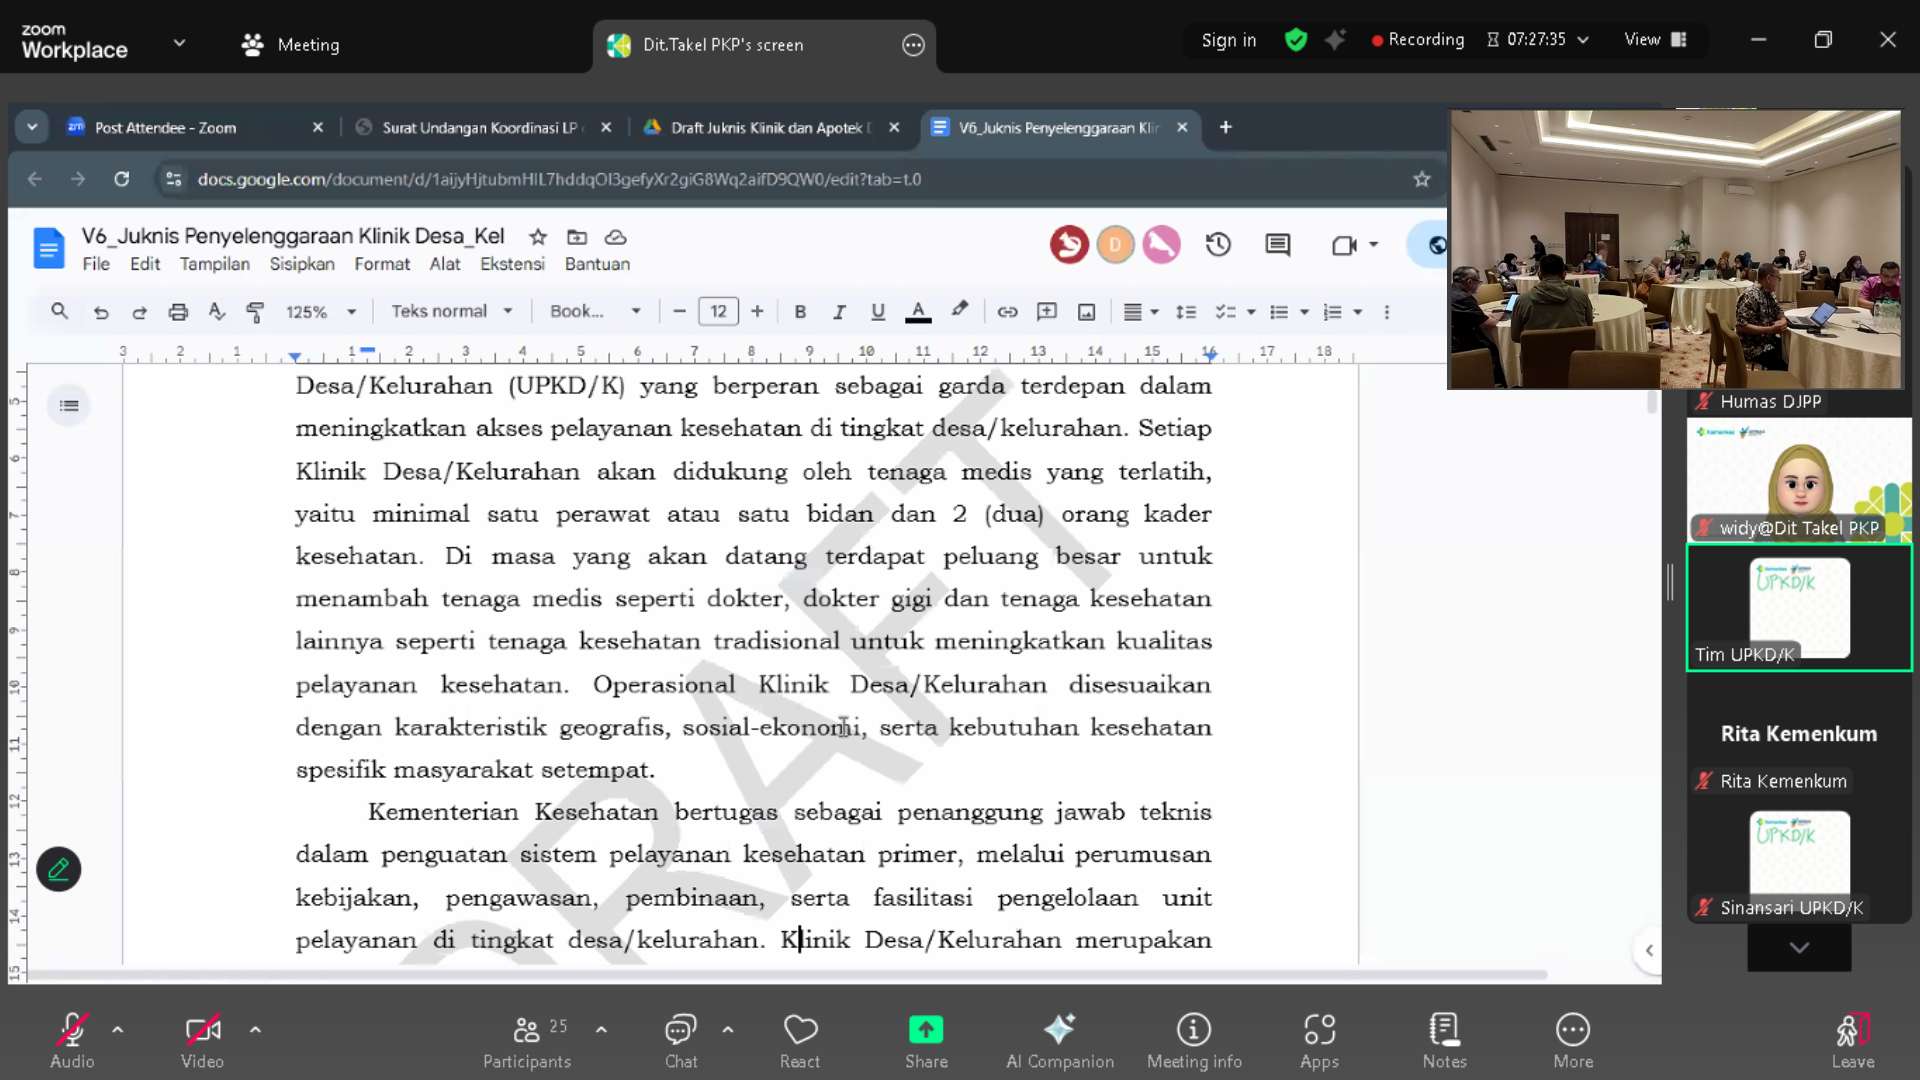Open the Tampilan menu

(215, 264)
